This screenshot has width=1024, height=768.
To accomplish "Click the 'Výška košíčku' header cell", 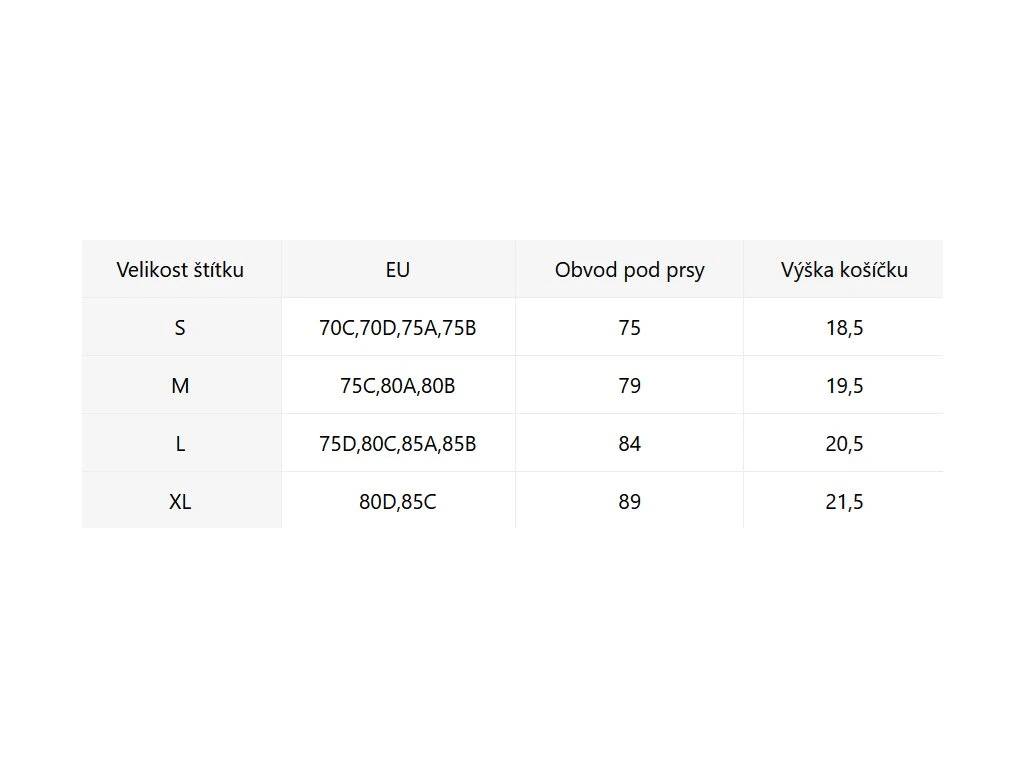I will (845, 270).
